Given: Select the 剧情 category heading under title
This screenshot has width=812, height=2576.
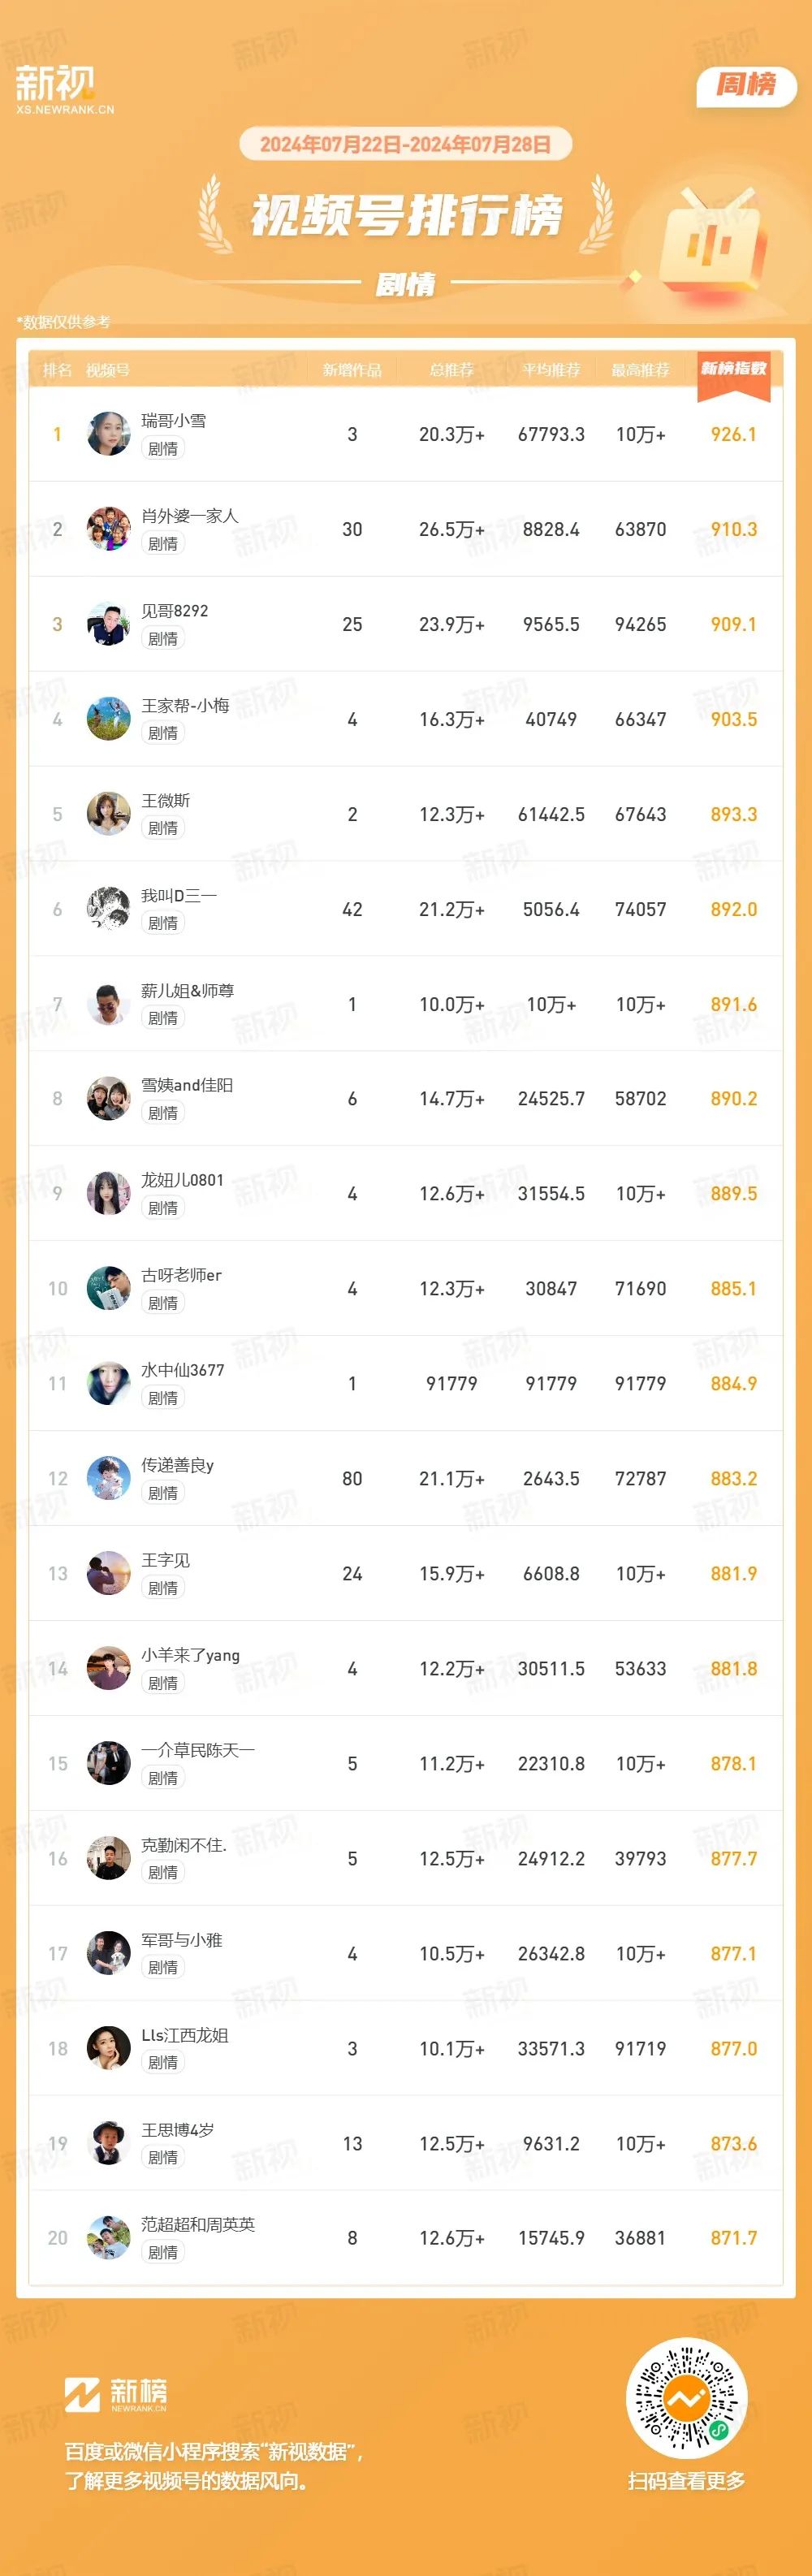Looking at the screenshot, I should coord(405,285).
